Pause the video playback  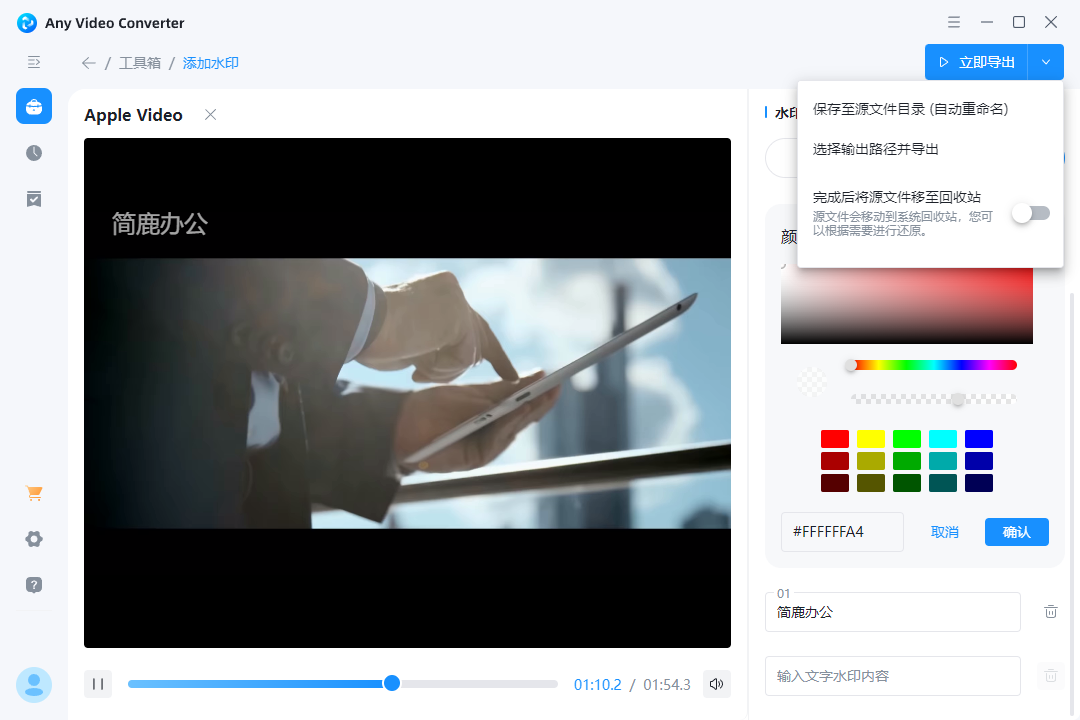[98, 684]
